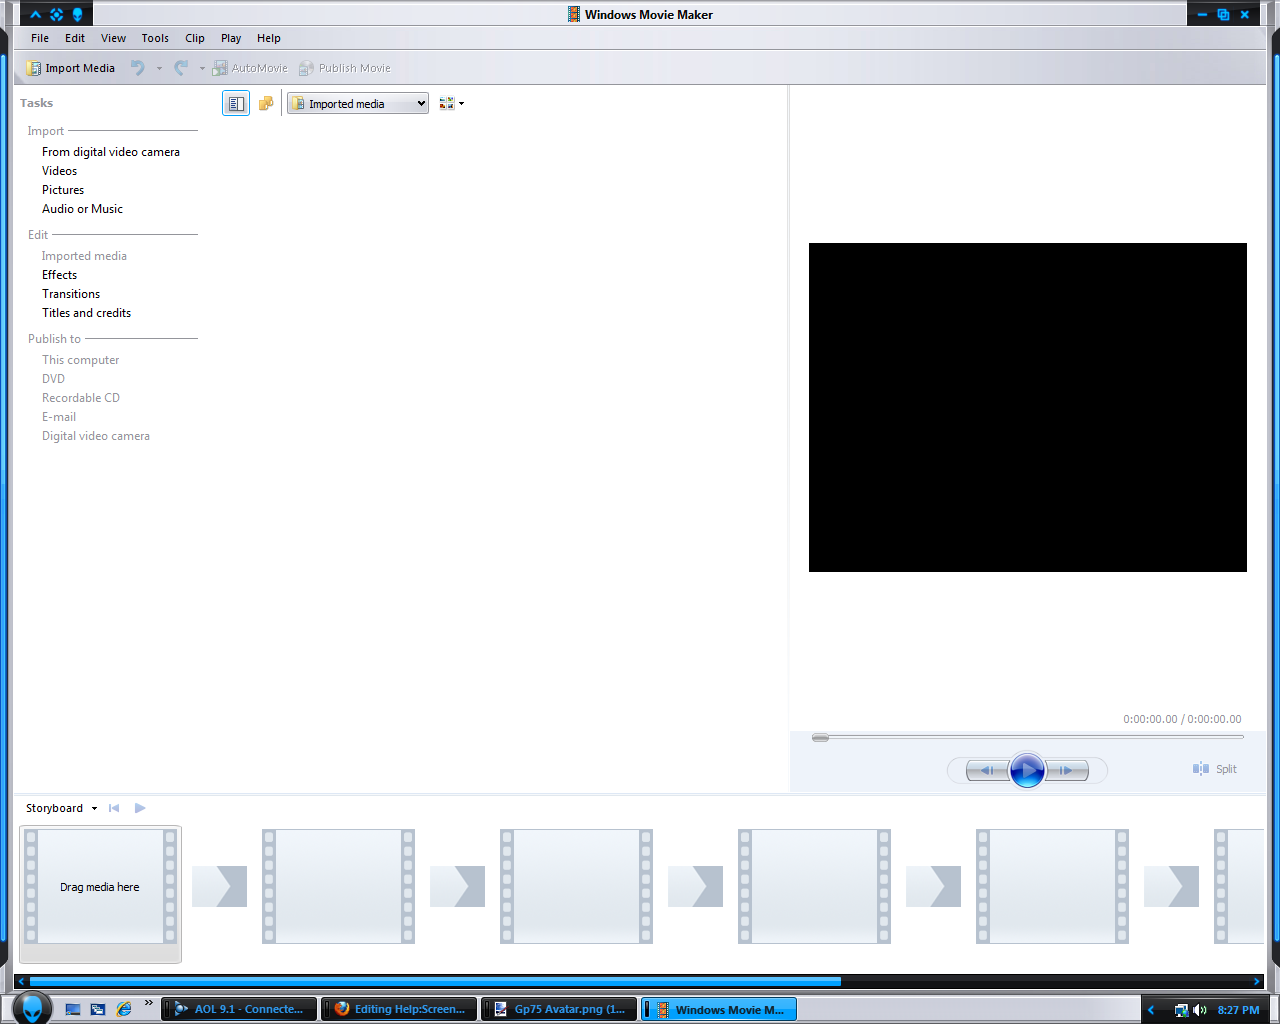Launch Internet Explorer from quick launch
Image resolution: width=1280 pixels, height=1024 pixels.
click(x=124, y=1009)
